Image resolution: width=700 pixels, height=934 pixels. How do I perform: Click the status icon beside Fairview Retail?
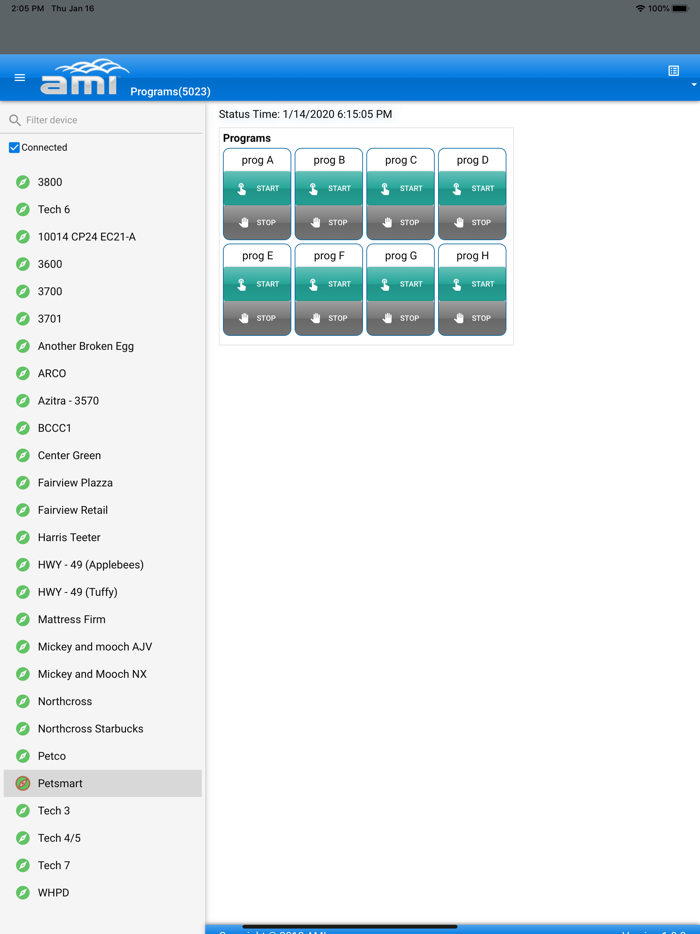click(x=23, y=510)
